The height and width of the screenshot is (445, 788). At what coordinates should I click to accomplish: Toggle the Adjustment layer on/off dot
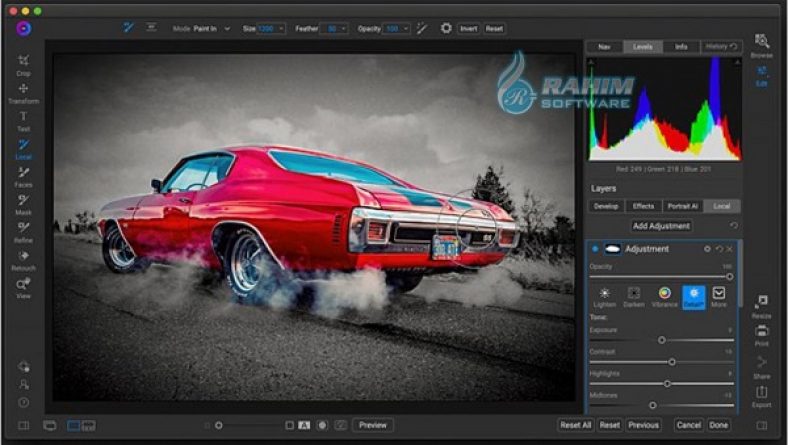pyautogui.click(x=596, y=249)
